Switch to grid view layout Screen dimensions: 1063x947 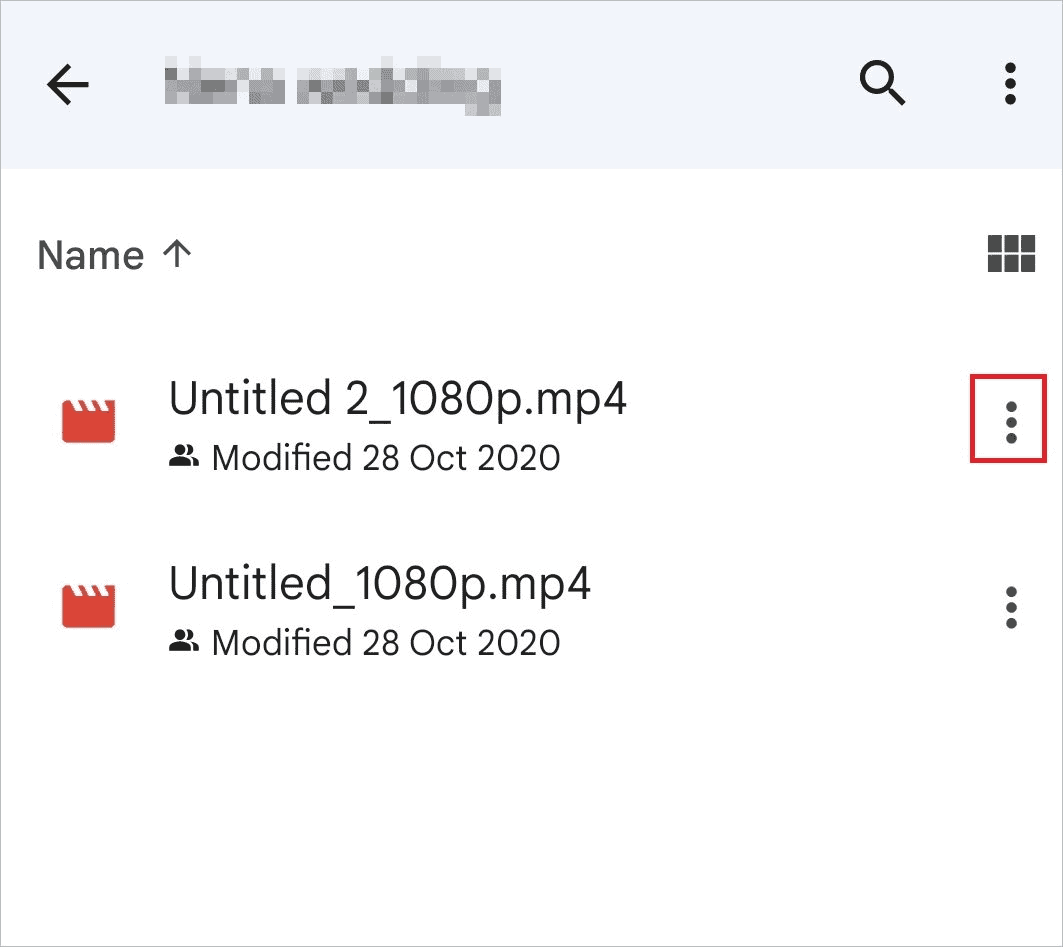click(x=1010, y=254)
